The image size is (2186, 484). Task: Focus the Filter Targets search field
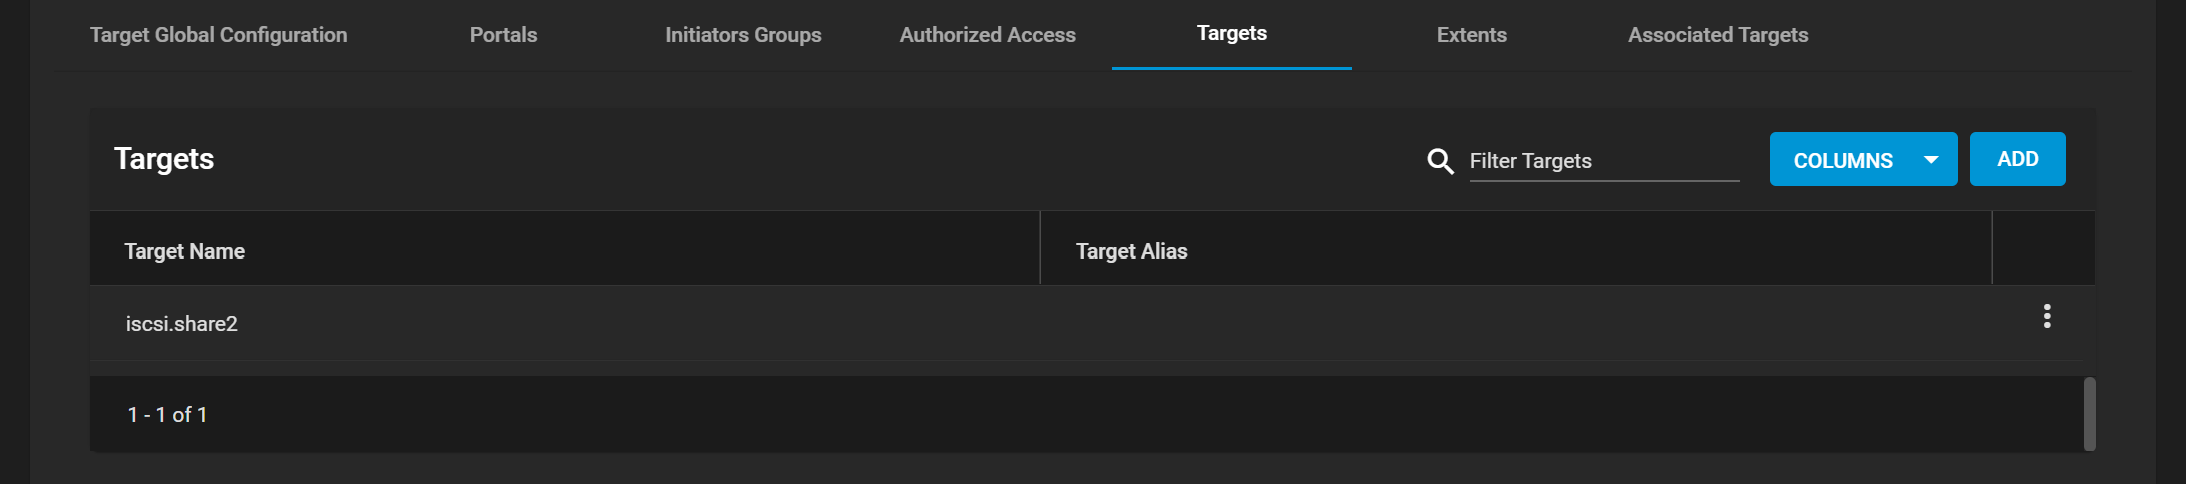(1604, 161)
